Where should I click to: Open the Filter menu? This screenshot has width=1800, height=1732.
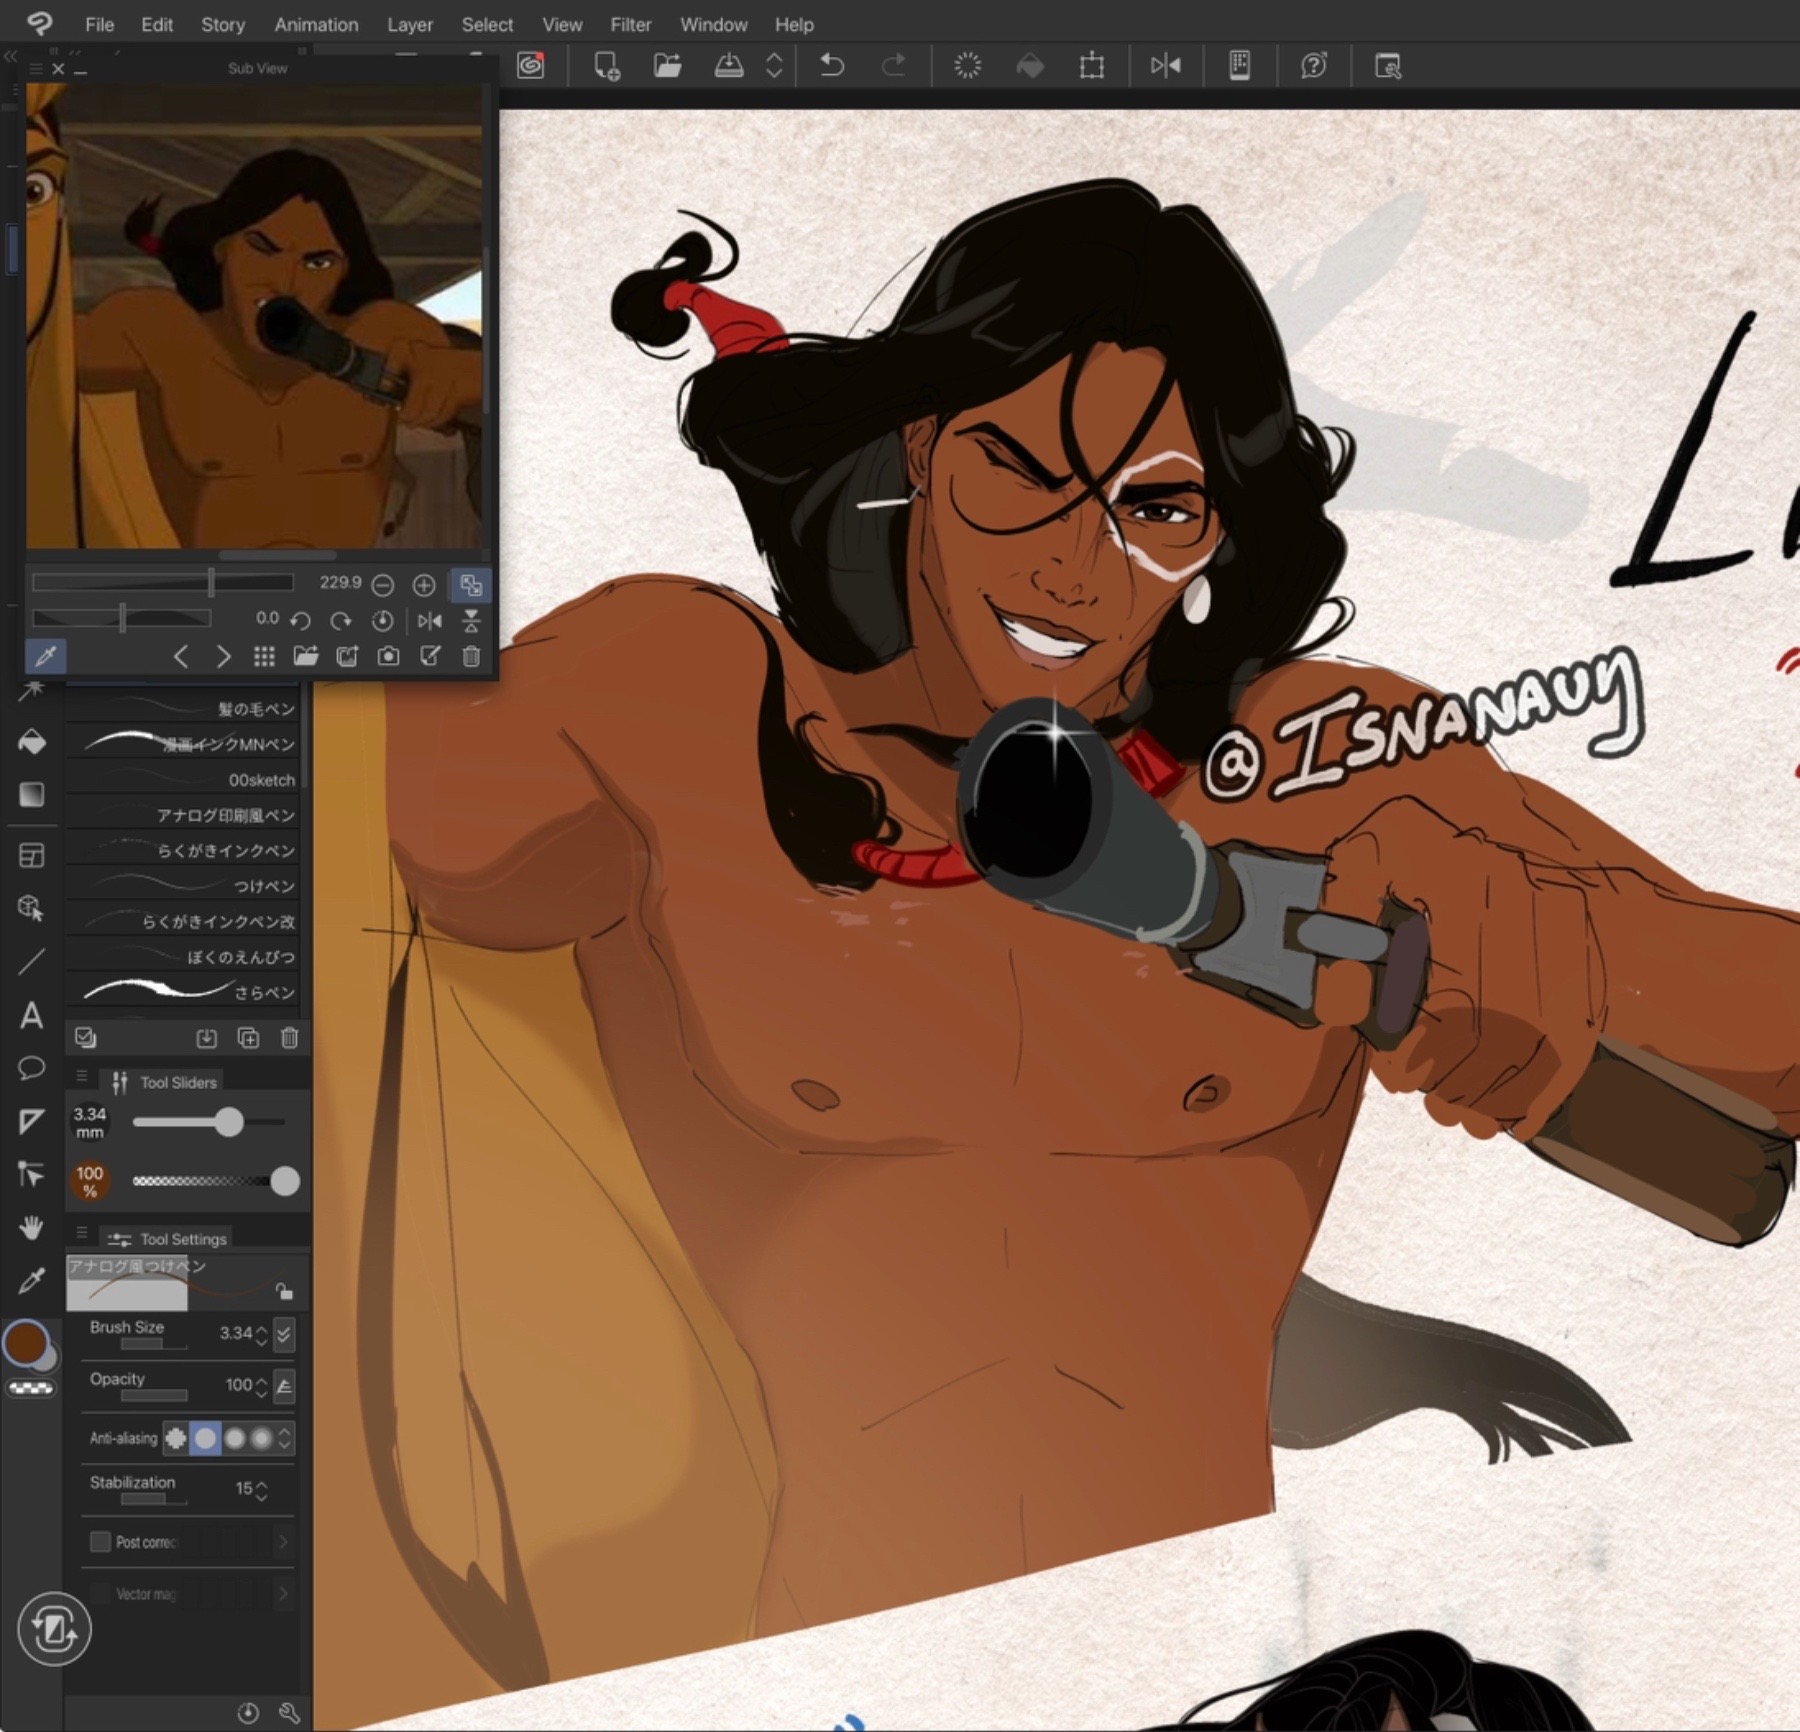point(630,24)
